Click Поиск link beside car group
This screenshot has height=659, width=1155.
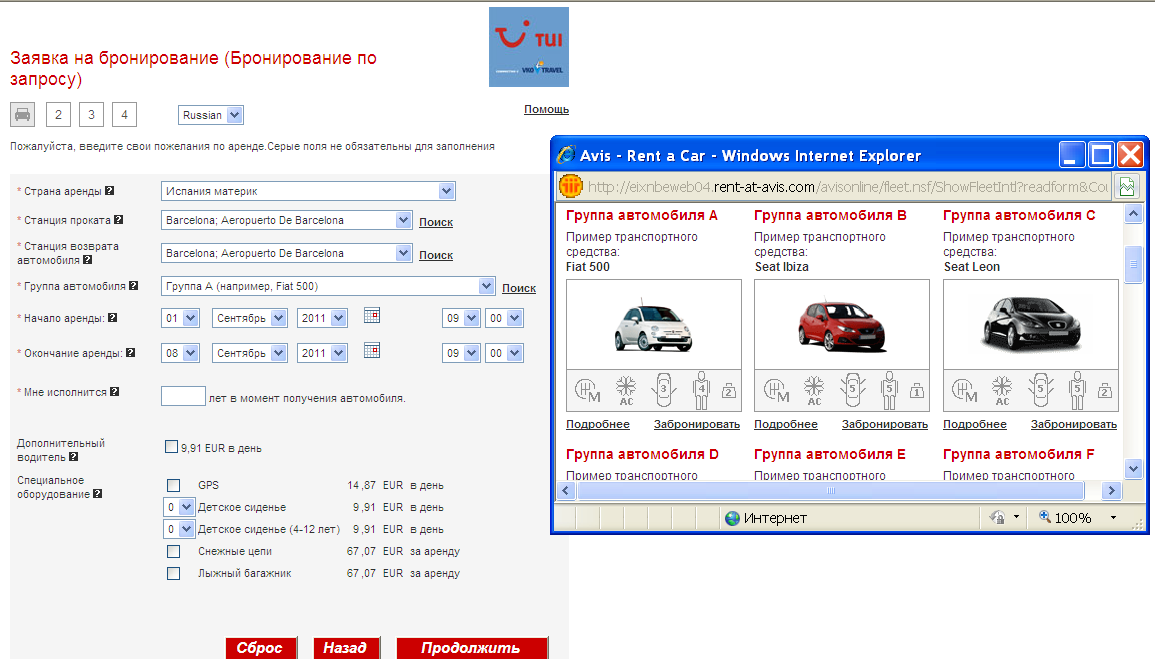click(519, 288)
